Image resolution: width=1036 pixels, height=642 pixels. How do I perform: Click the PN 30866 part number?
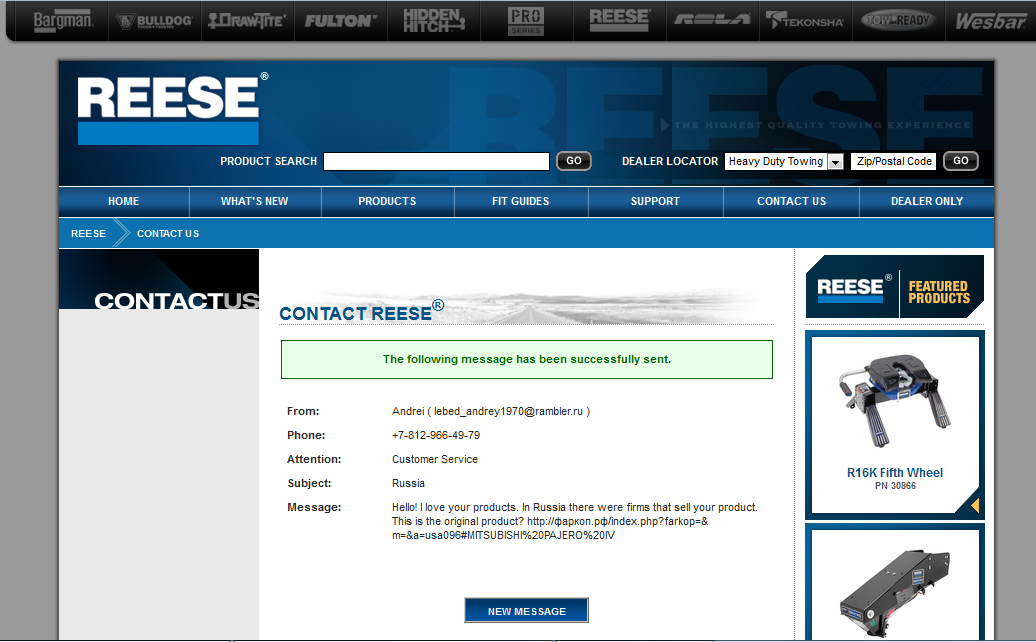pyautogui.click(x=895, y=486)
